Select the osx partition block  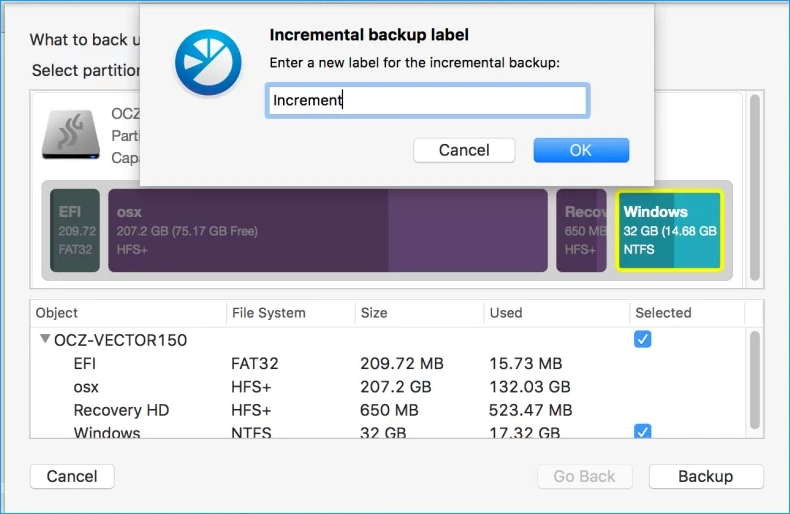click(327, 230)
